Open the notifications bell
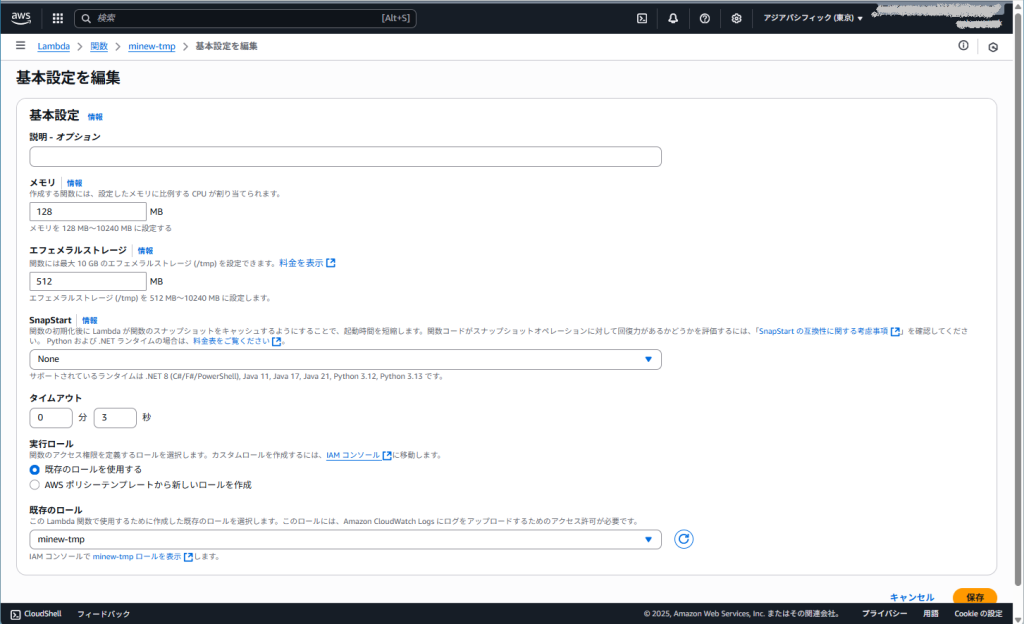 tap(673, 18)
